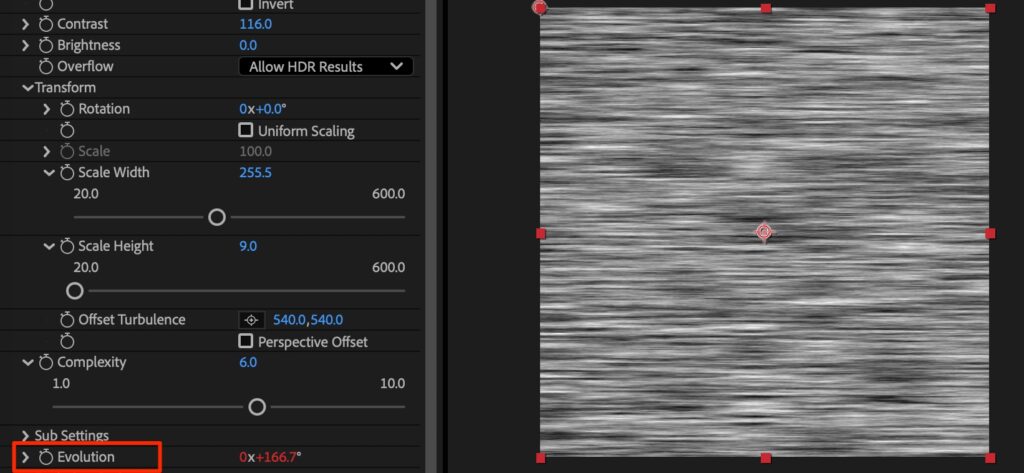Open the Overflow Allow HDR Results dropdown
The width and height of the screenshot is (1024, 473).
325,66
